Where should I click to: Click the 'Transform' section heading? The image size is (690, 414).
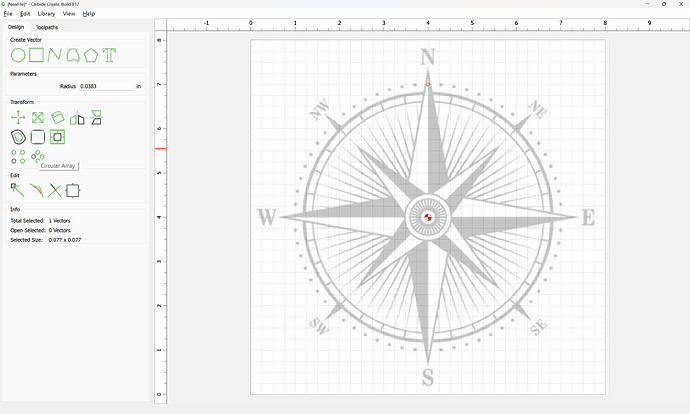coord(22,102)
